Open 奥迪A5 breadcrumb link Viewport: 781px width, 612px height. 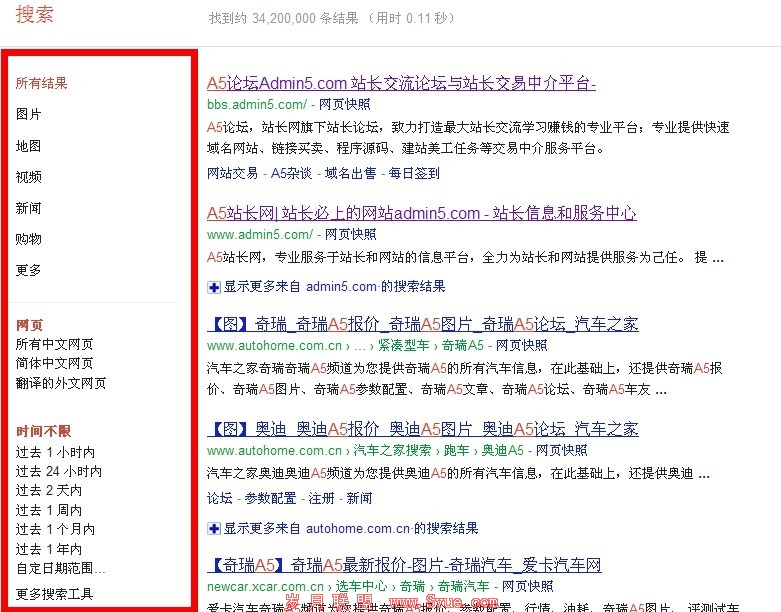503,451
